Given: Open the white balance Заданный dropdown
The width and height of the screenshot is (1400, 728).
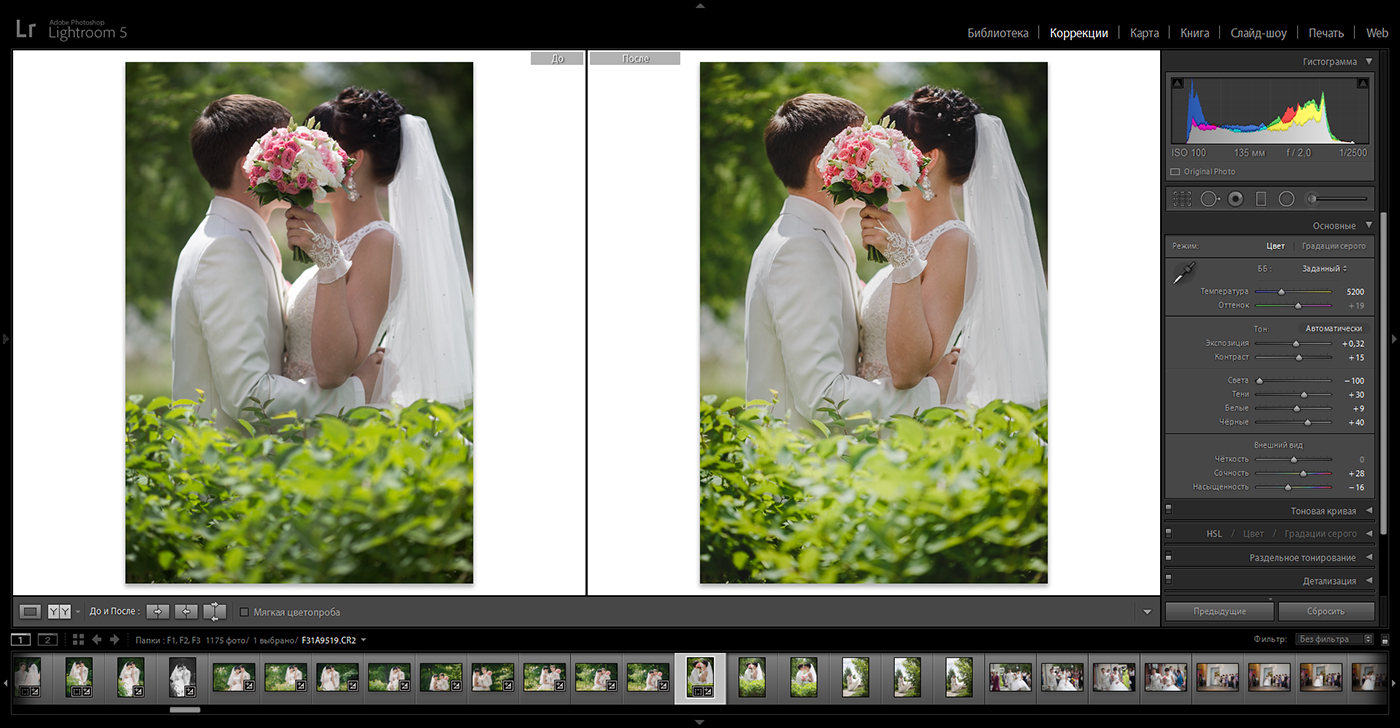Looking at the screenshot, I should [x=1324, y=269].
